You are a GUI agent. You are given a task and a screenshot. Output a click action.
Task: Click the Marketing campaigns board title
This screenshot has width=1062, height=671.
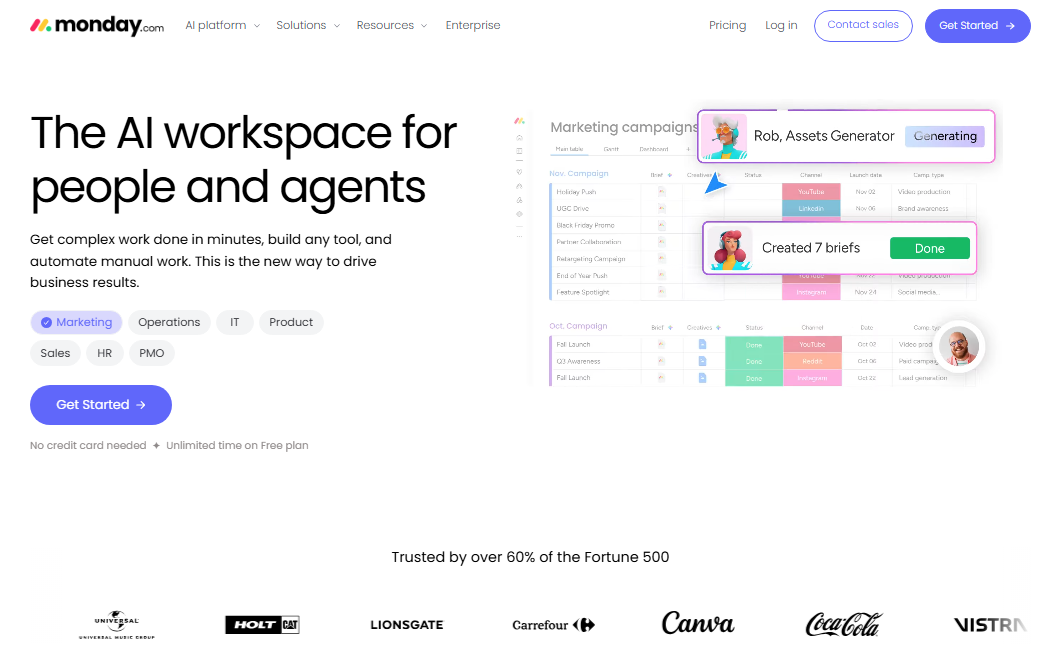click(623, 127)
